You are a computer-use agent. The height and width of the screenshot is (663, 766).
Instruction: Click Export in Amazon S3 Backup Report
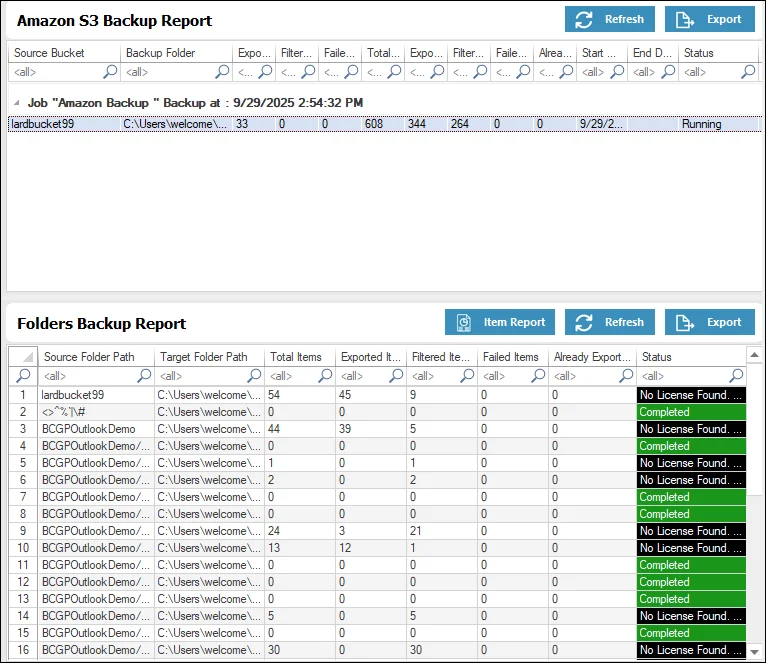pos(709,20)
